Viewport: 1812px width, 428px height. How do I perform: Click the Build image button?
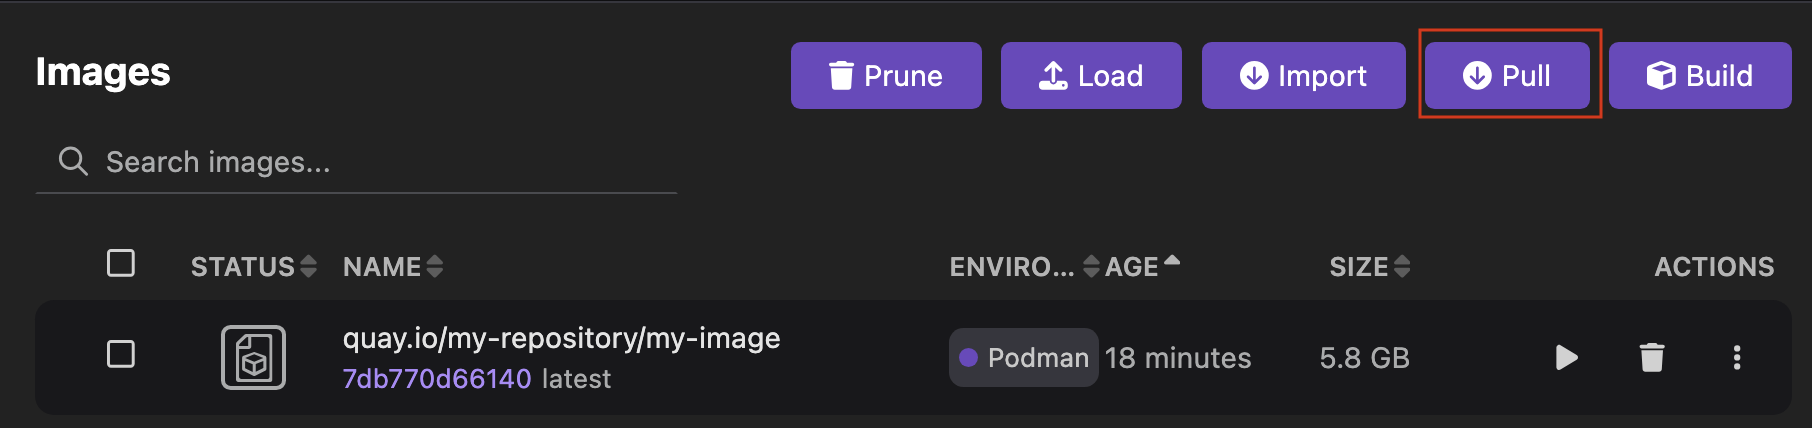(1700, 76)
